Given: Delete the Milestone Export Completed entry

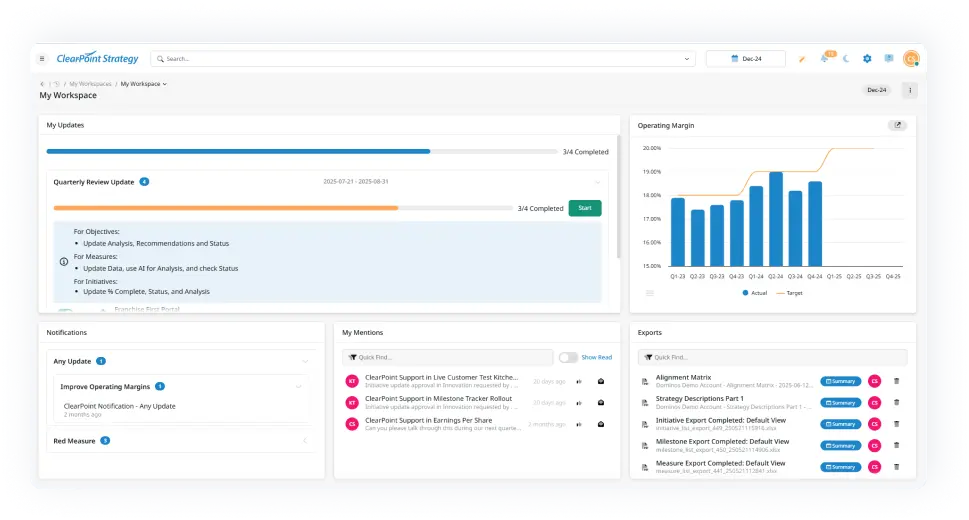Looking at the screenshot, I should tap(896, 445).
